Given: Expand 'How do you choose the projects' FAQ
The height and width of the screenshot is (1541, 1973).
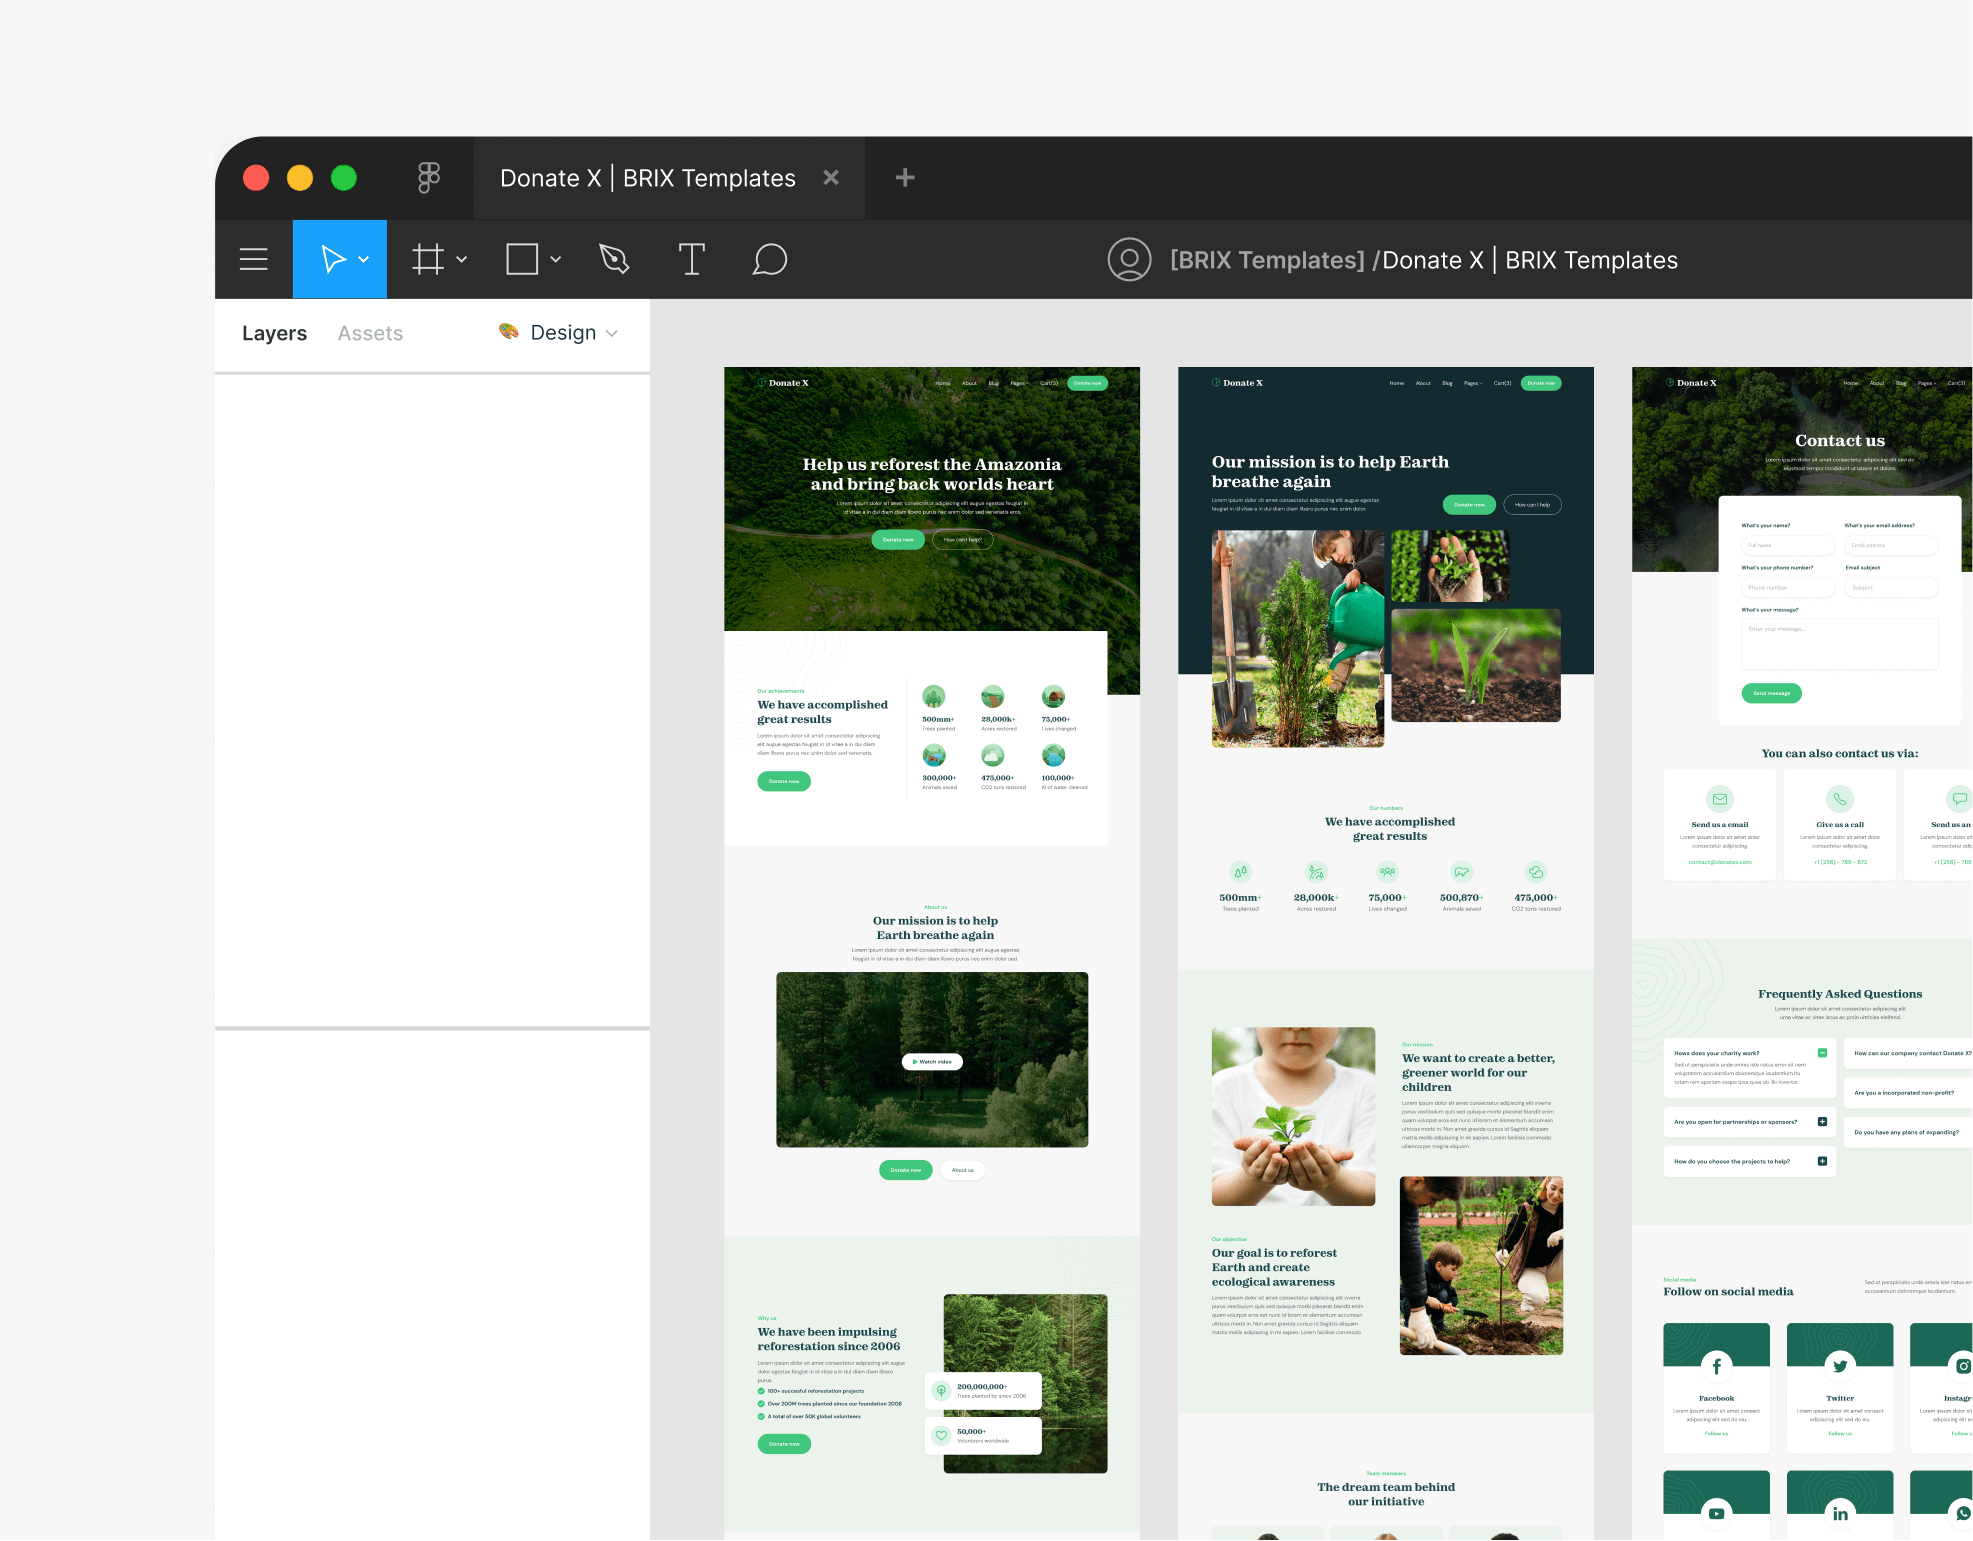Looking at the screenshot, I should [1822, 1161].
